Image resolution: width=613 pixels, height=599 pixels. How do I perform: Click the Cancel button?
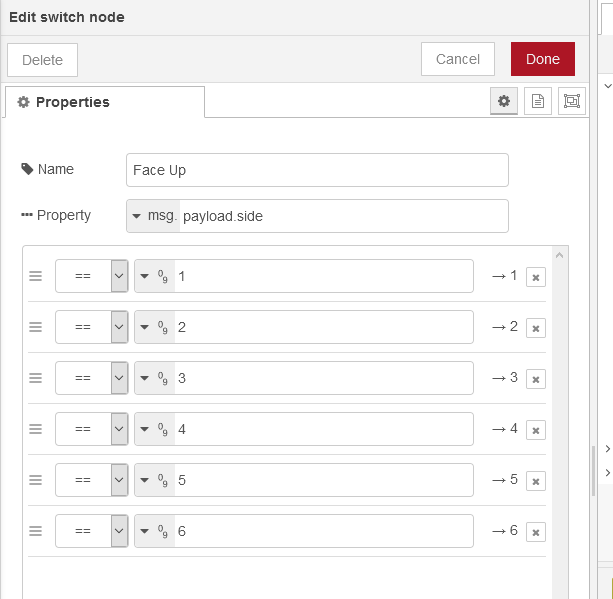point(458,59)
